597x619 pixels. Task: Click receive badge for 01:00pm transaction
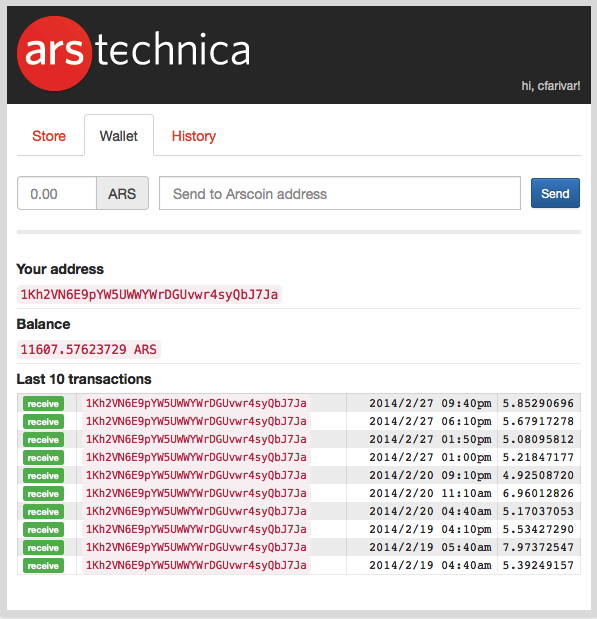(43, 458)
